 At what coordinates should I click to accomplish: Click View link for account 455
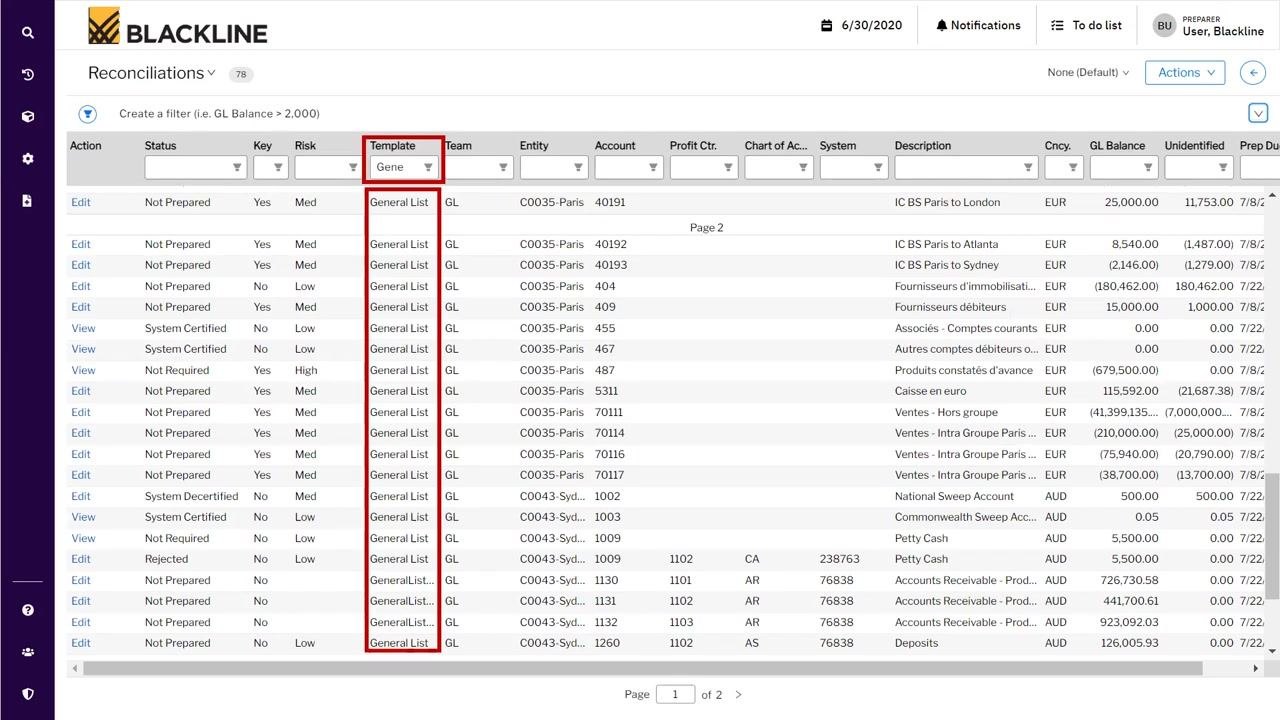[83, 328]
